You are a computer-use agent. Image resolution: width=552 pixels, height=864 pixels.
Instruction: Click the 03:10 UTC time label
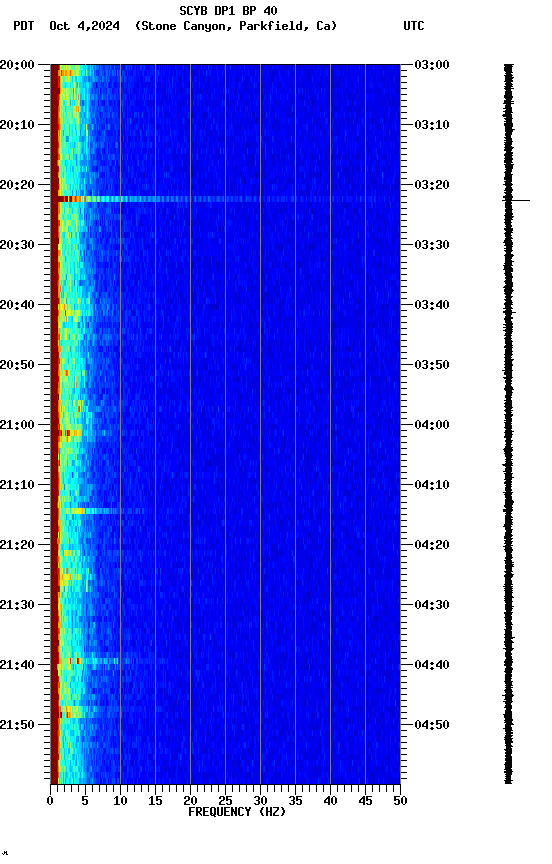click(x=432, y=125)
